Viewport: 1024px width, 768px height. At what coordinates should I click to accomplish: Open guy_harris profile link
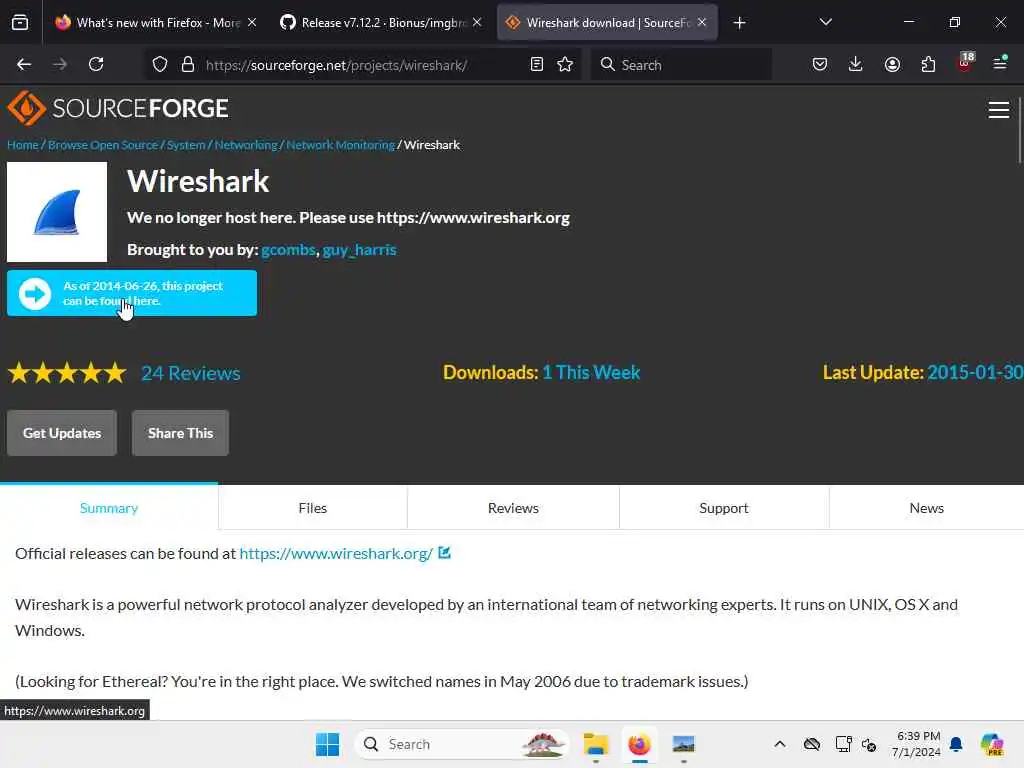pos(359,250)
